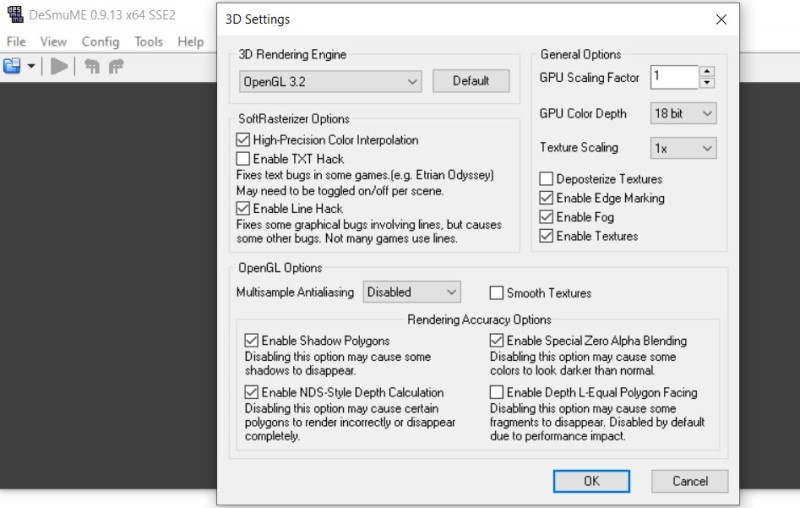Toggle Smooth Textures checkbox
The image size is (800, 508).
497,293
